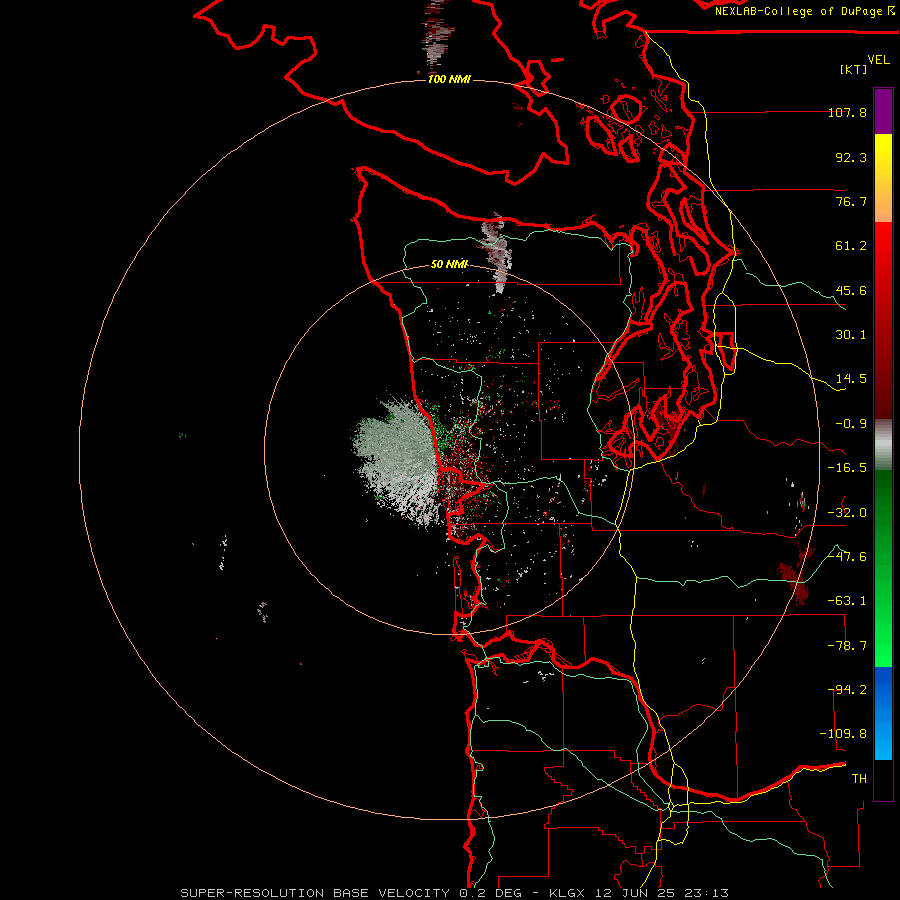Viewport: 900px width, 900px height.
Task: Click the 50 NMI range ring label
Action: [449, 265]
